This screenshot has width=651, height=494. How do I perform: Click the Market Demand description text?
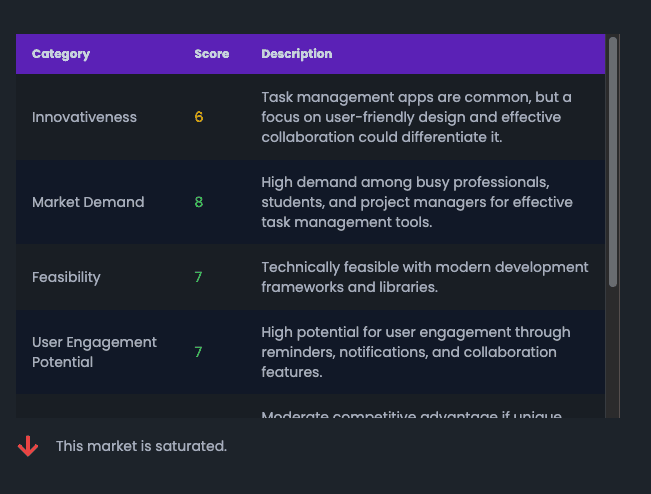[x=416, y=202]
